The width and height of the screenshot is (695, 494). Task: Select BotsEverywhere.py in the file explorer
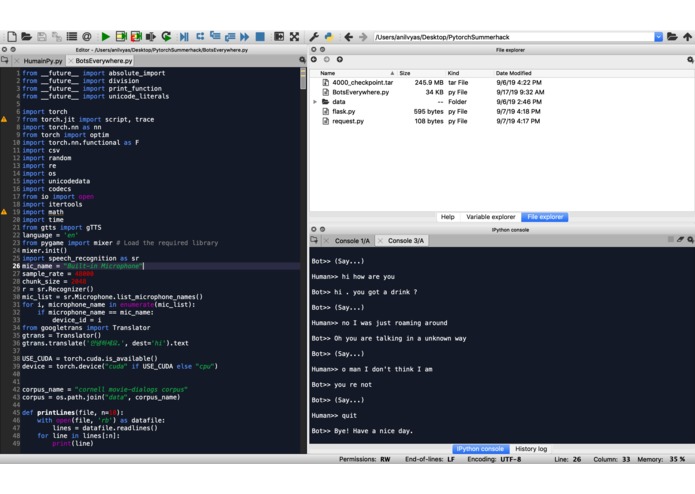coord(360,92)
